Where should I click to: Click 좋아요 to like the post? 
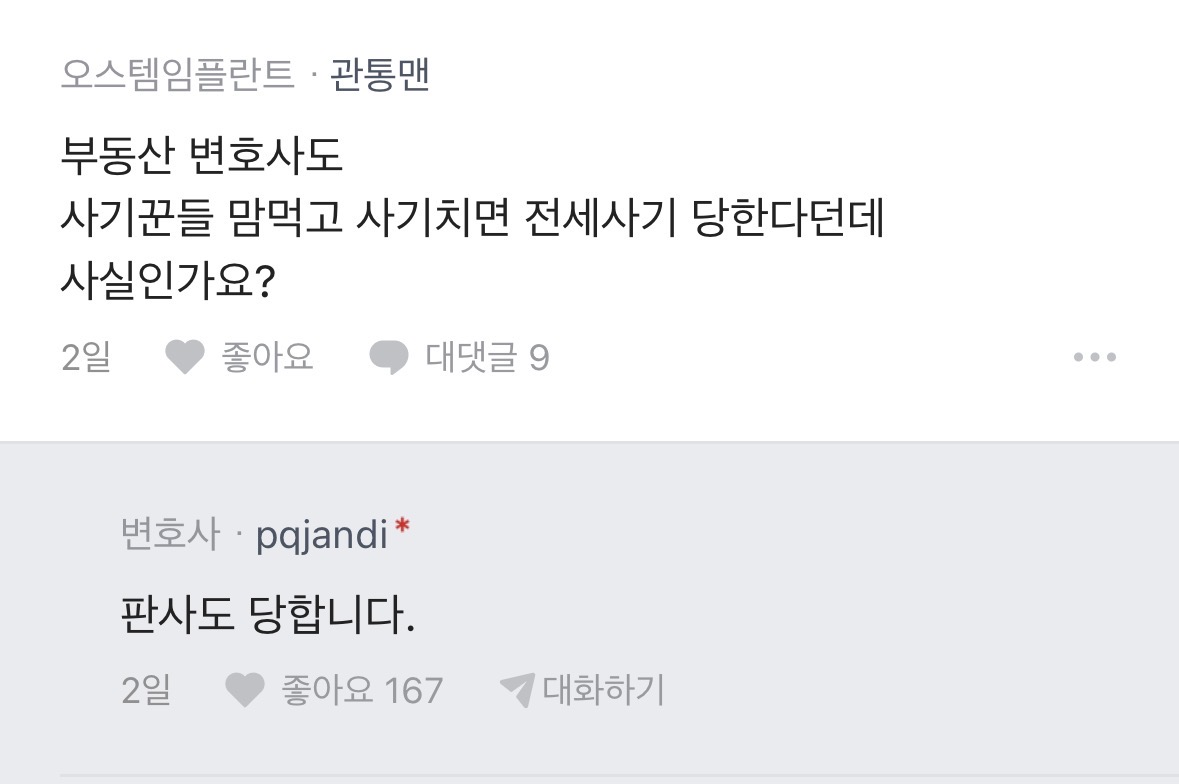click(266, 357)
